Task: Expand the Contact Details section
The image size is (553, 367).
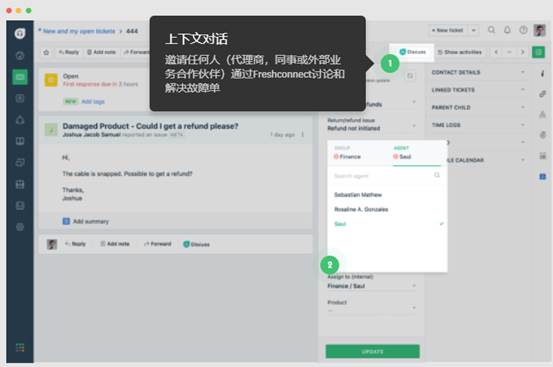Action: coord(478,72)
